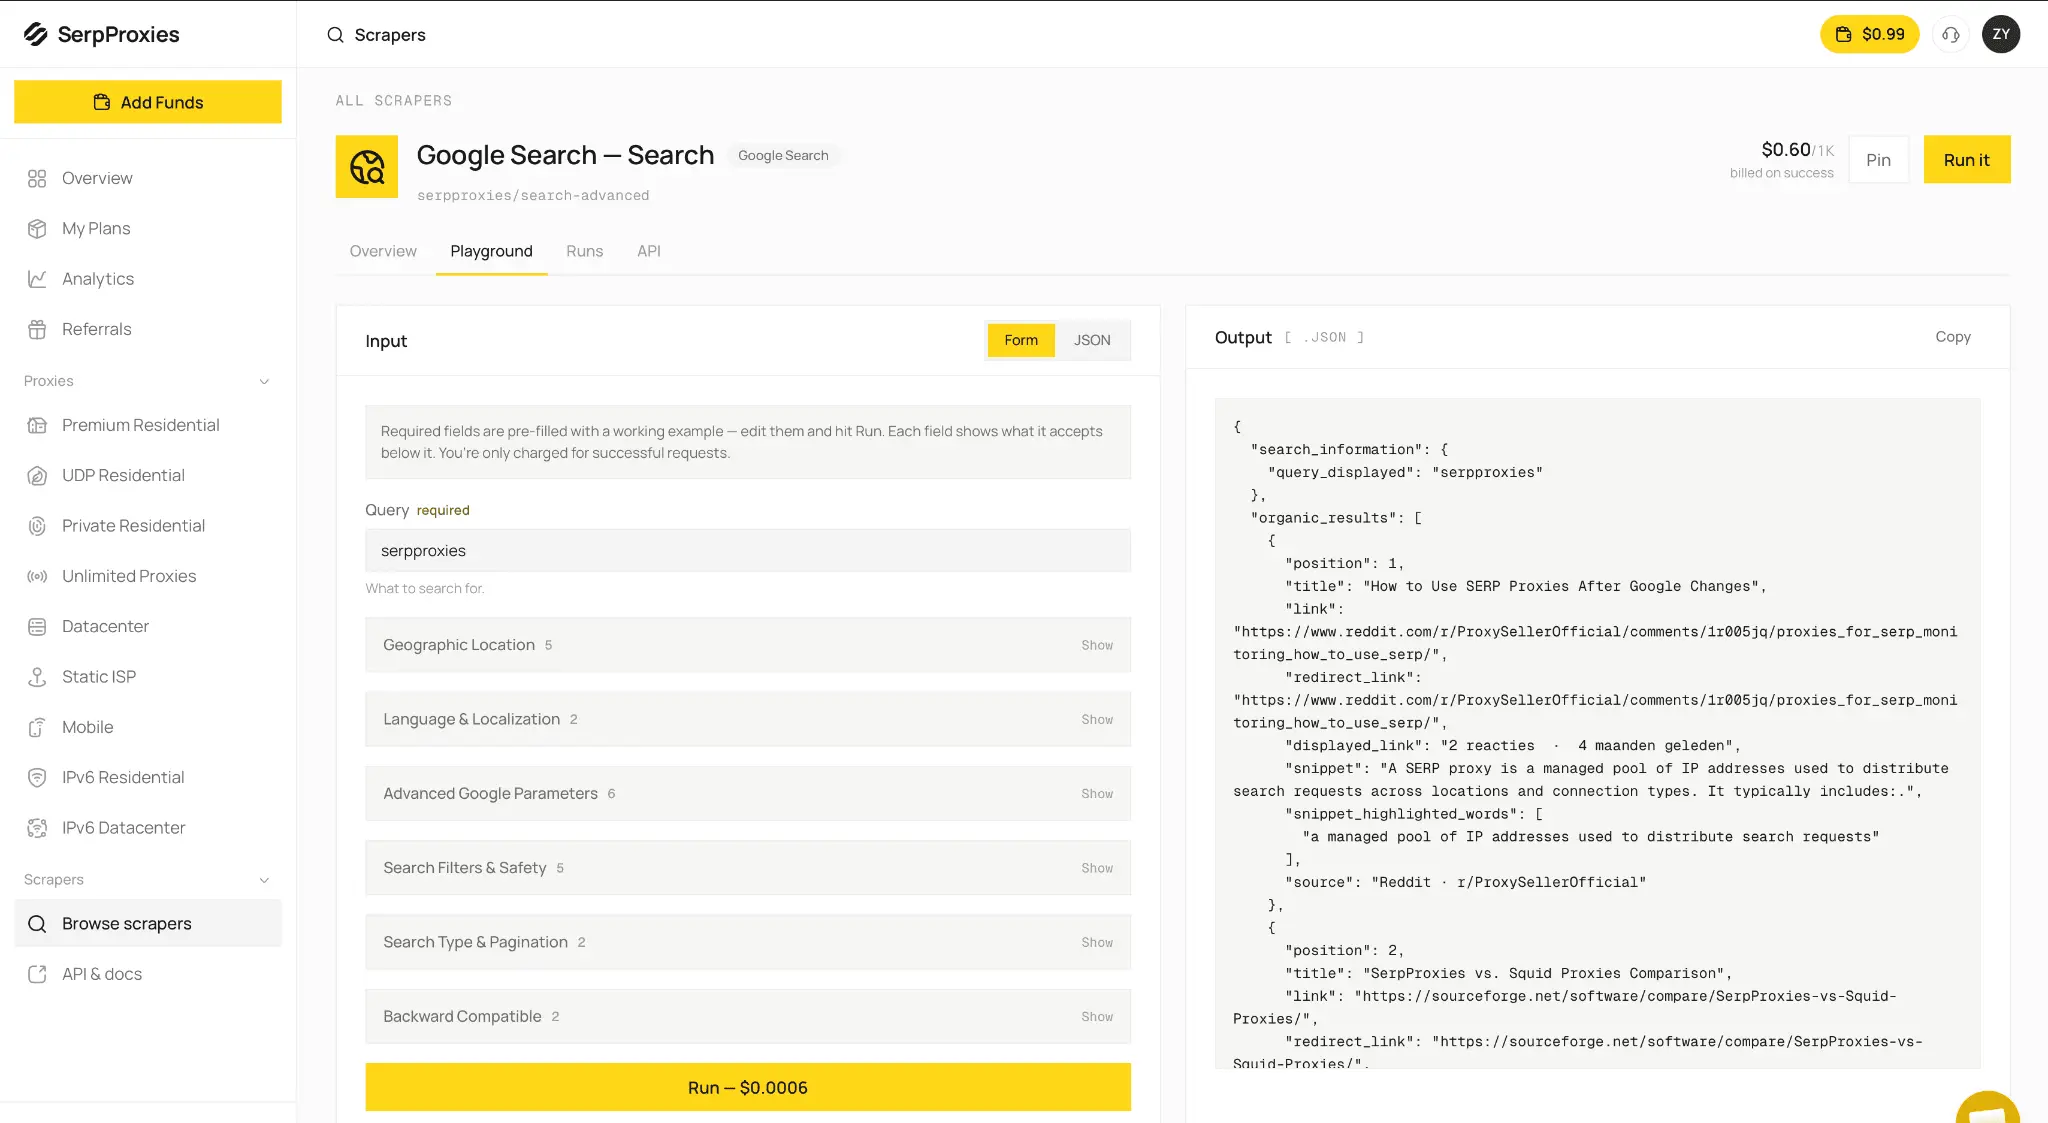Collapse the Proxies sidebar section

264,381
